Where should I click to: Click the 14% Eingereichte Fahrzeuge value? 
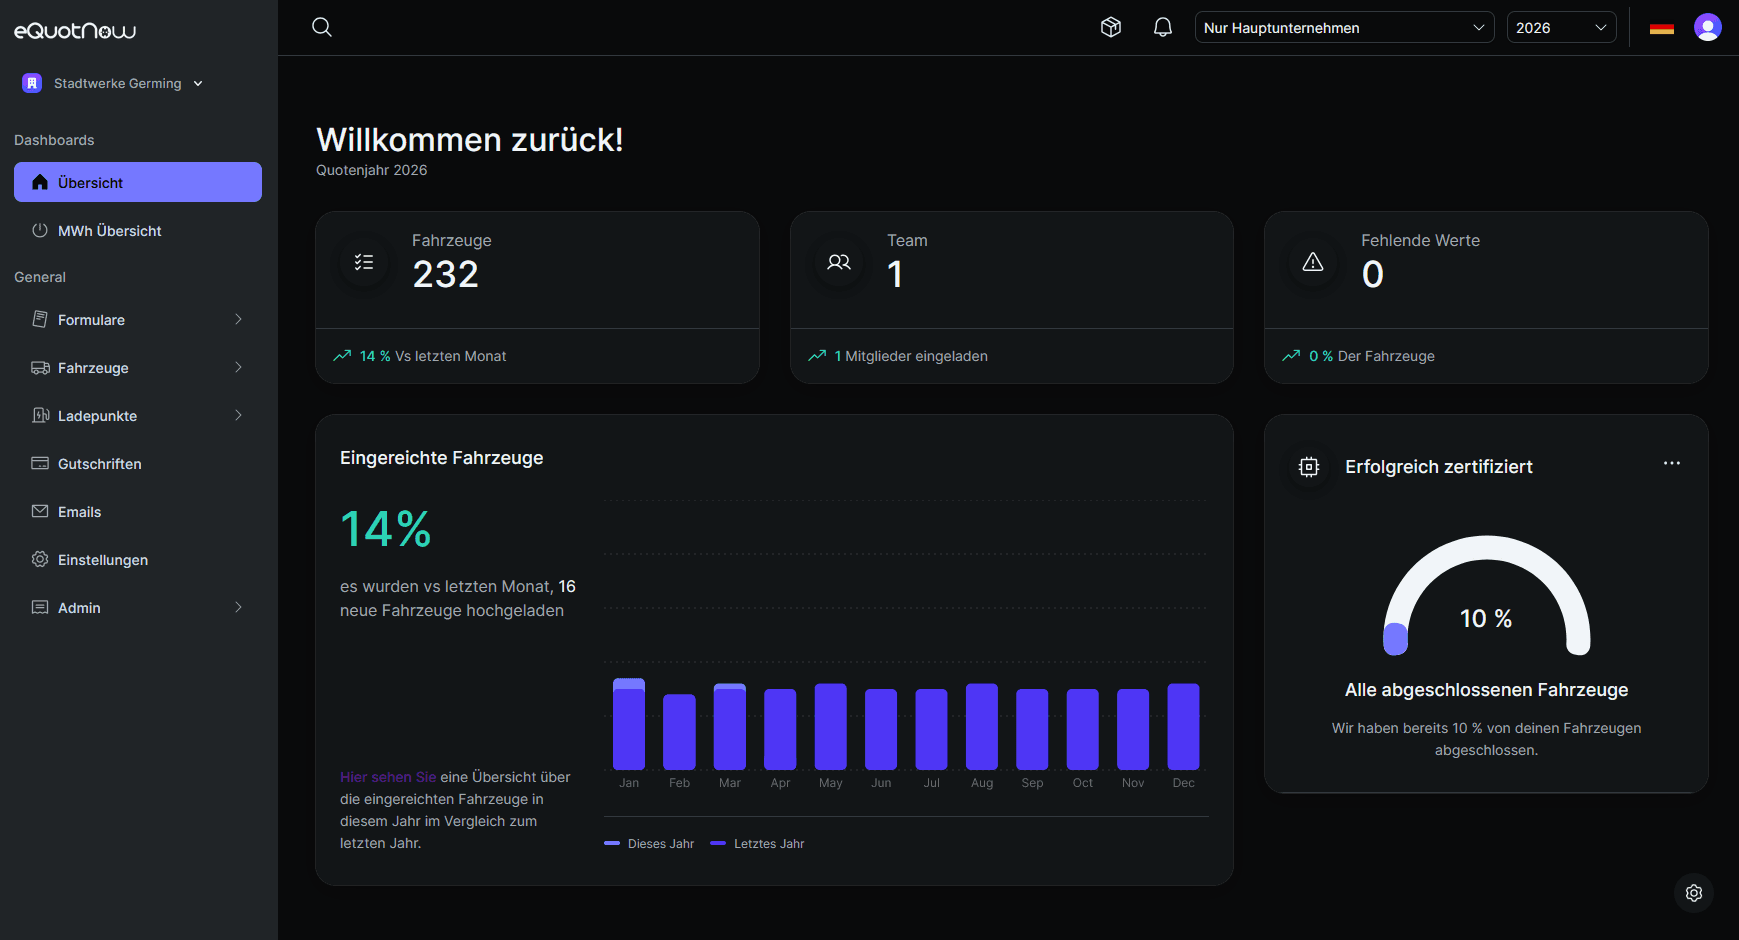(x=386, y=529)
